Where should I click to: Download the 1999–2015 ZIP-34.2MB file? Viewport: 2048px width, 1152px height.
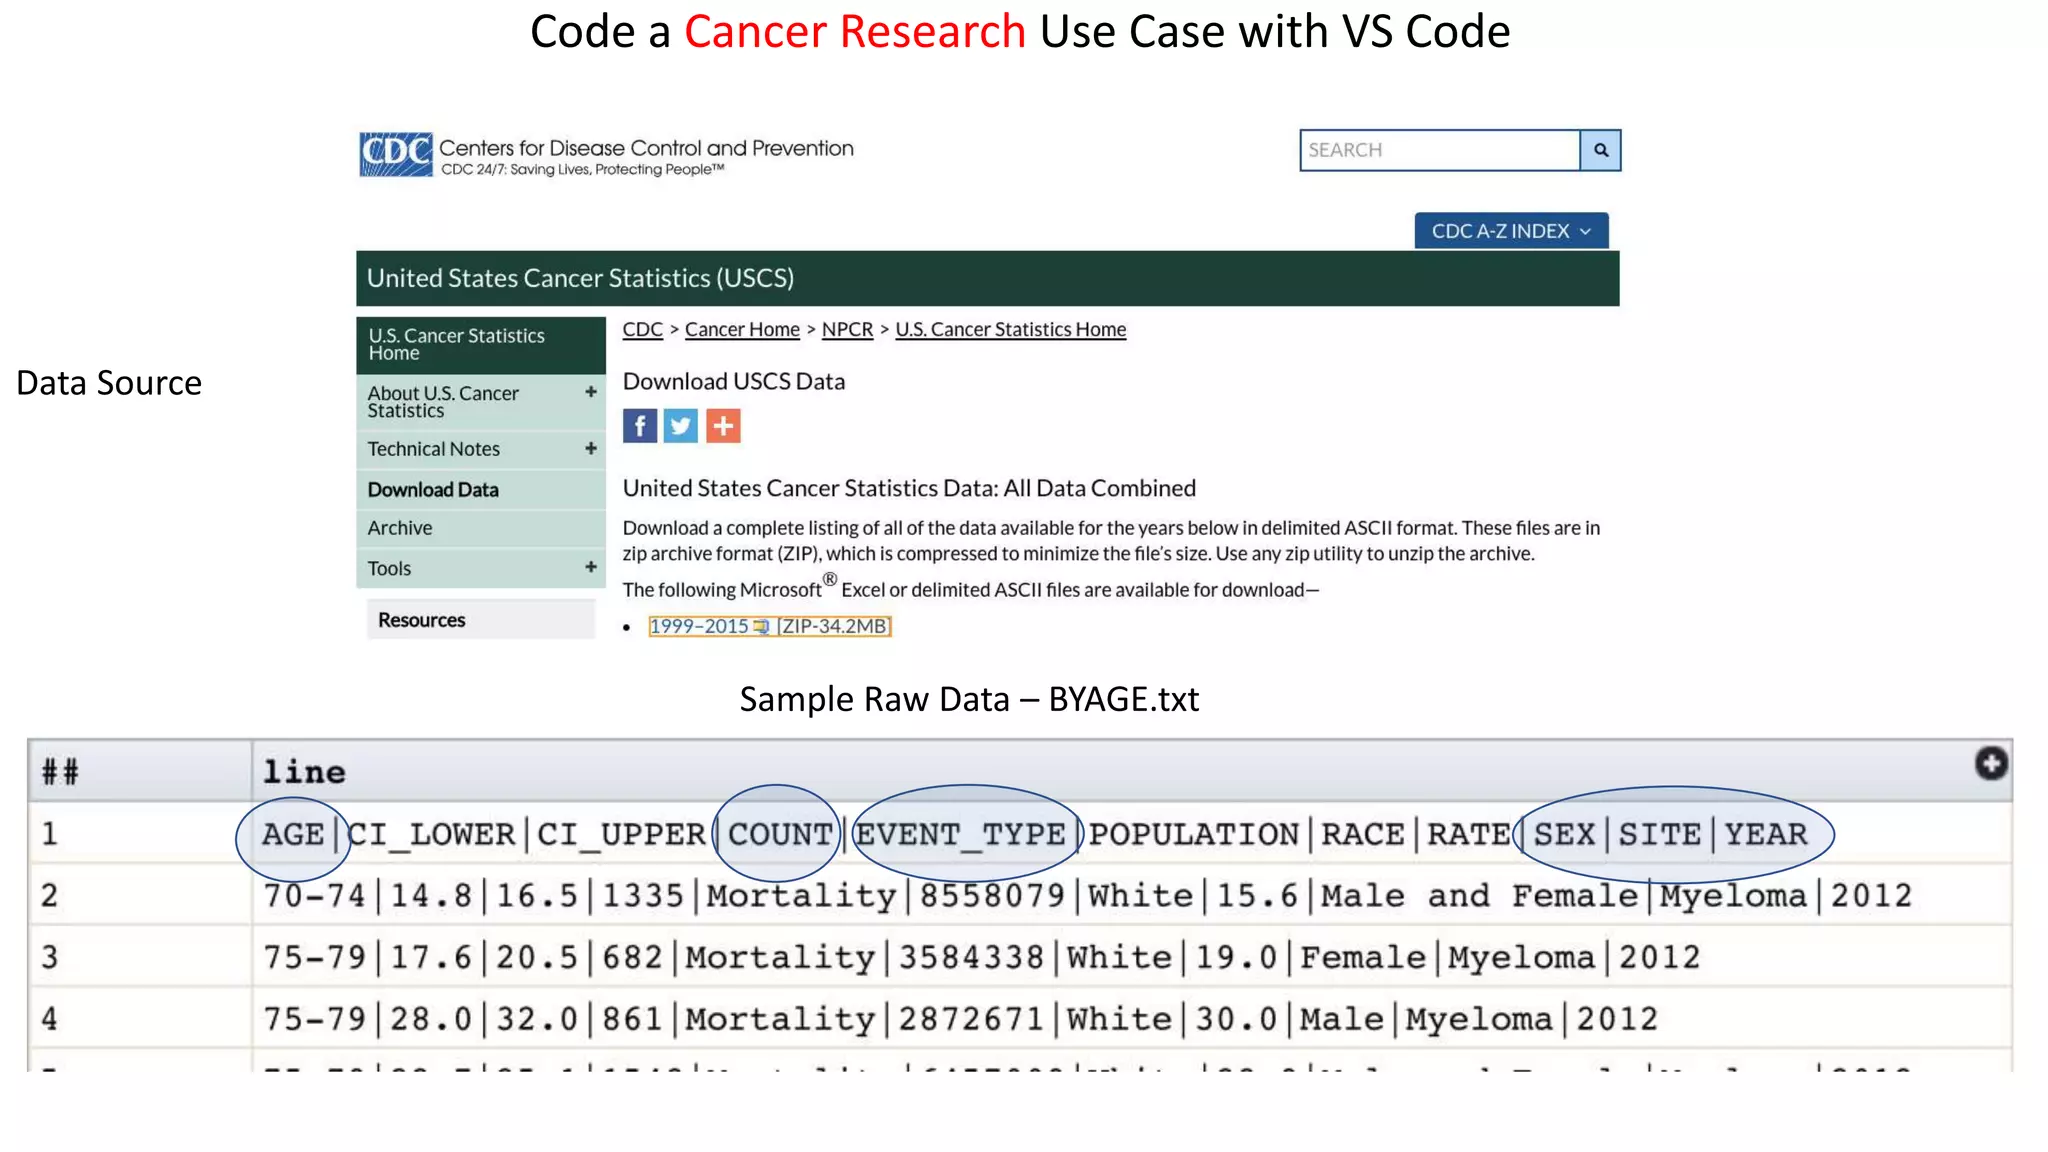pos(769,626)
